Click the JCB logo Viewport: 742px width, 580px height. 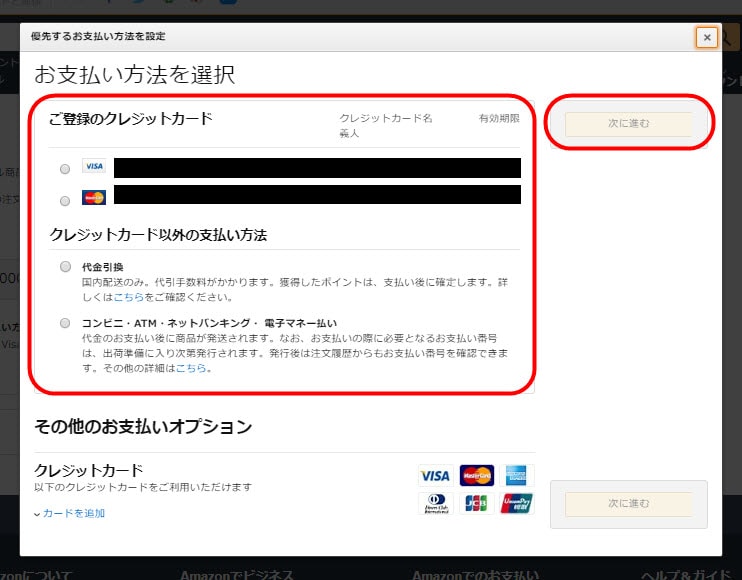476,503
